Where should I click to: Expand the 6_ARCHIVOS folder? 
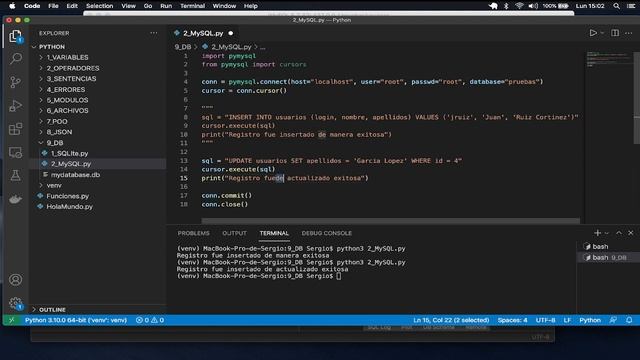[67, 111]
